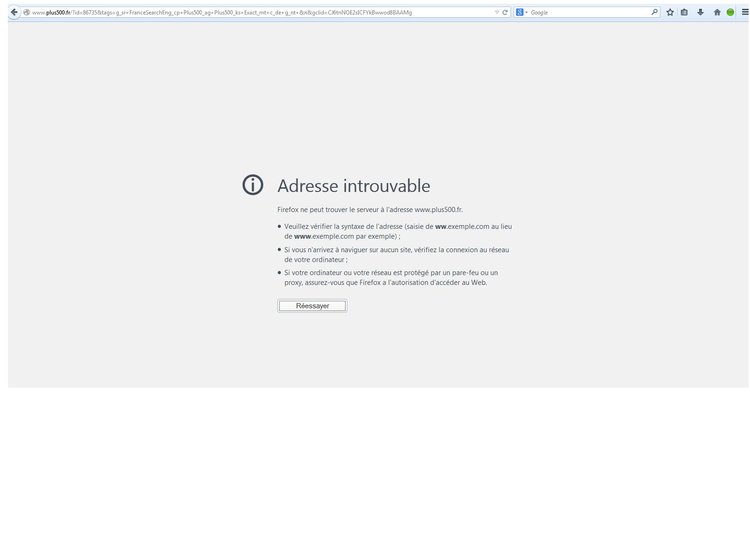The width and height of the screenshot is (750, 546).
Task: Go back with the back arrow button
Action: click(x=14, y=12)
